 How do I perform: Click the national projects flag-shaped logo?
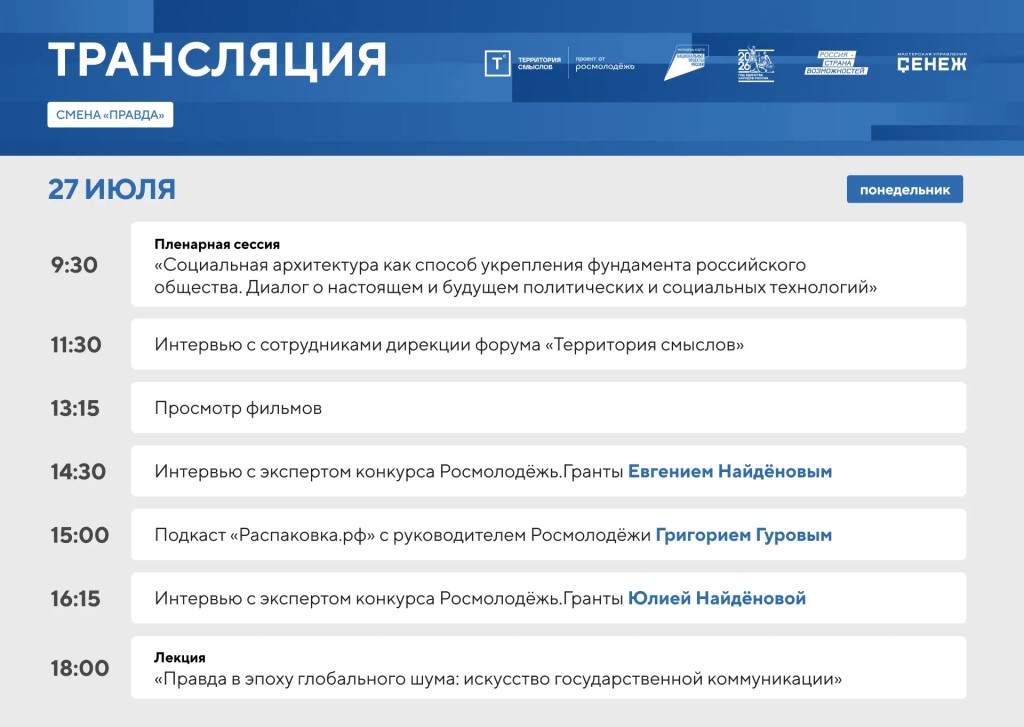click(686, 63)
